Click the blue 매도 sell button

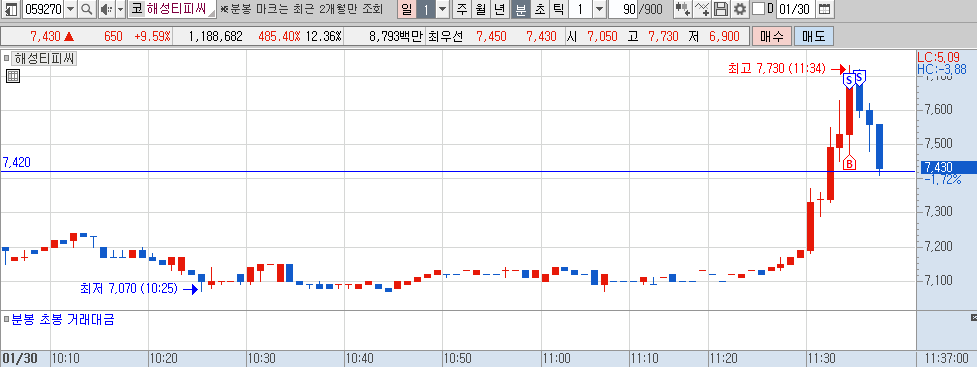(813, 37)
